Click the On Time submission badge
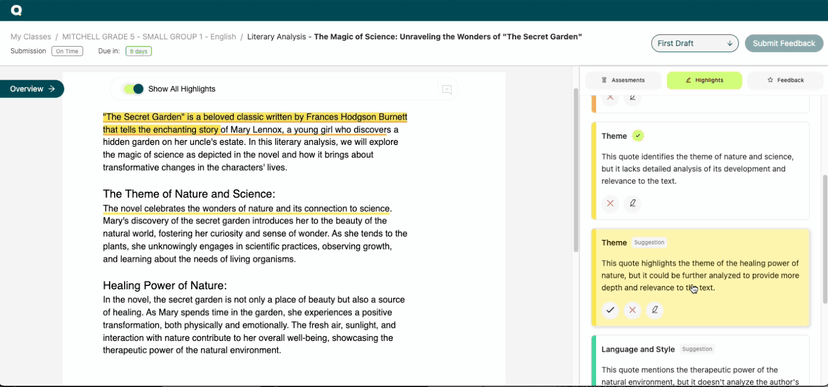 67,51
